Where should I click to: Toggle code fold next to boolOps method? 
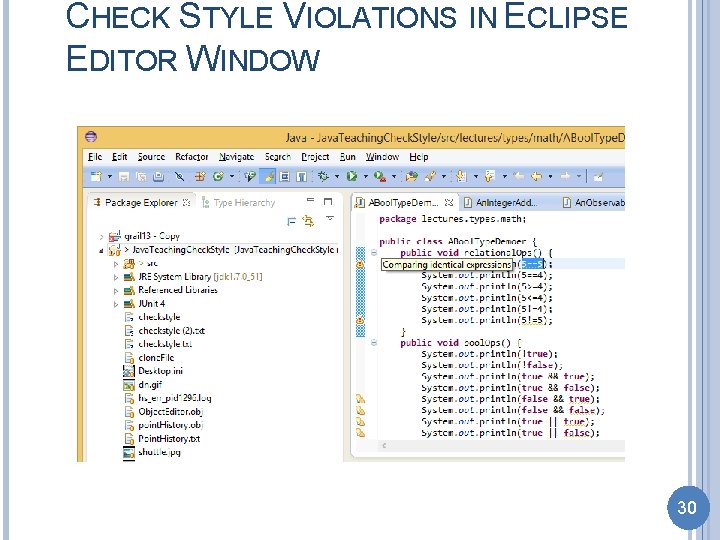point(374,343)
